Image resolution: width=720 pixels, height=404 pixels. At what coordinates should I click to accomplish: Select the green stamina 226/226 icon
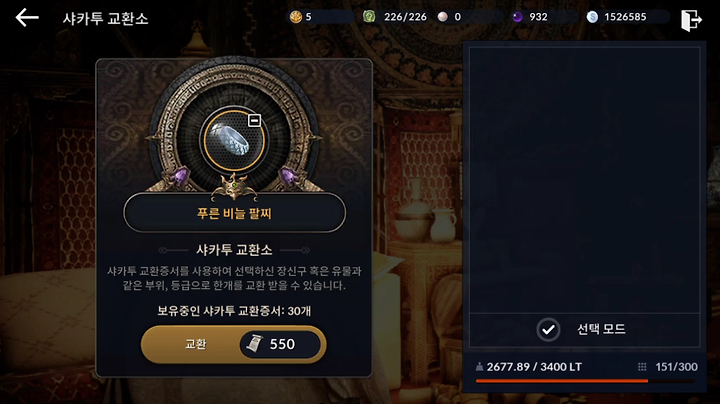click(369, 17)
